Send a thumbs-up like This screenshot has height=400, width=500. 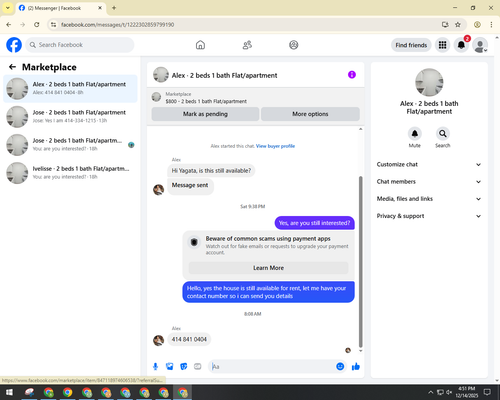[x=356, y=367]
